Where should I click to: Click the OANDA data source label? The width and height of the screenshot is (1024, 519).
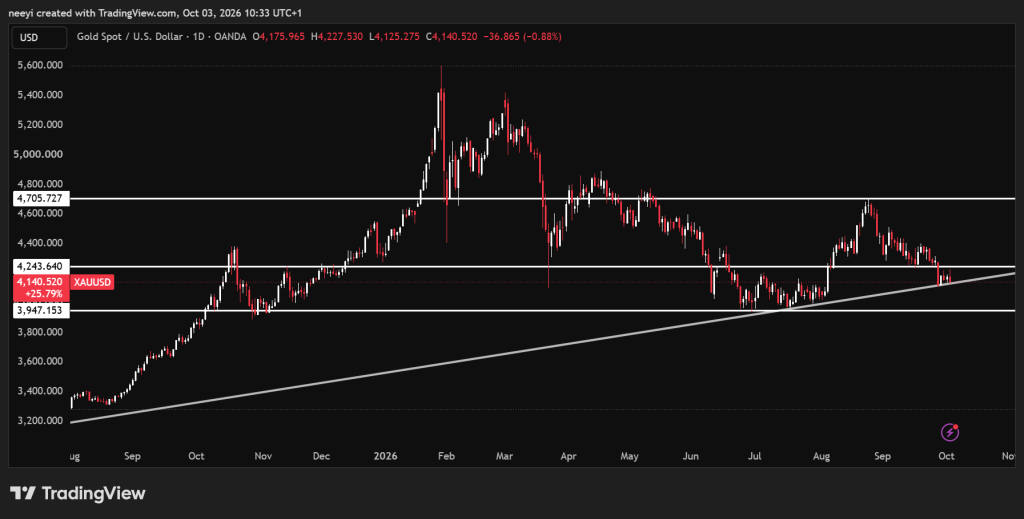pyautogui.click(x=231, y=37)
